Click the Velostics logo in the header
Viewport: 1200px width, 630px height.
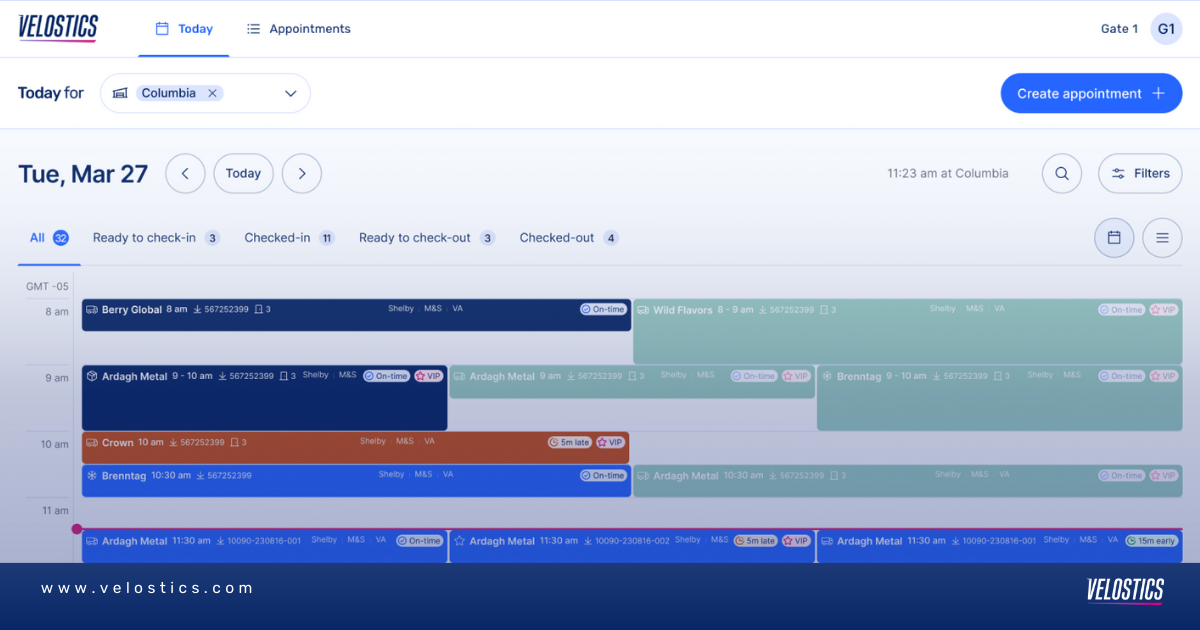click(x=58, y=28)
